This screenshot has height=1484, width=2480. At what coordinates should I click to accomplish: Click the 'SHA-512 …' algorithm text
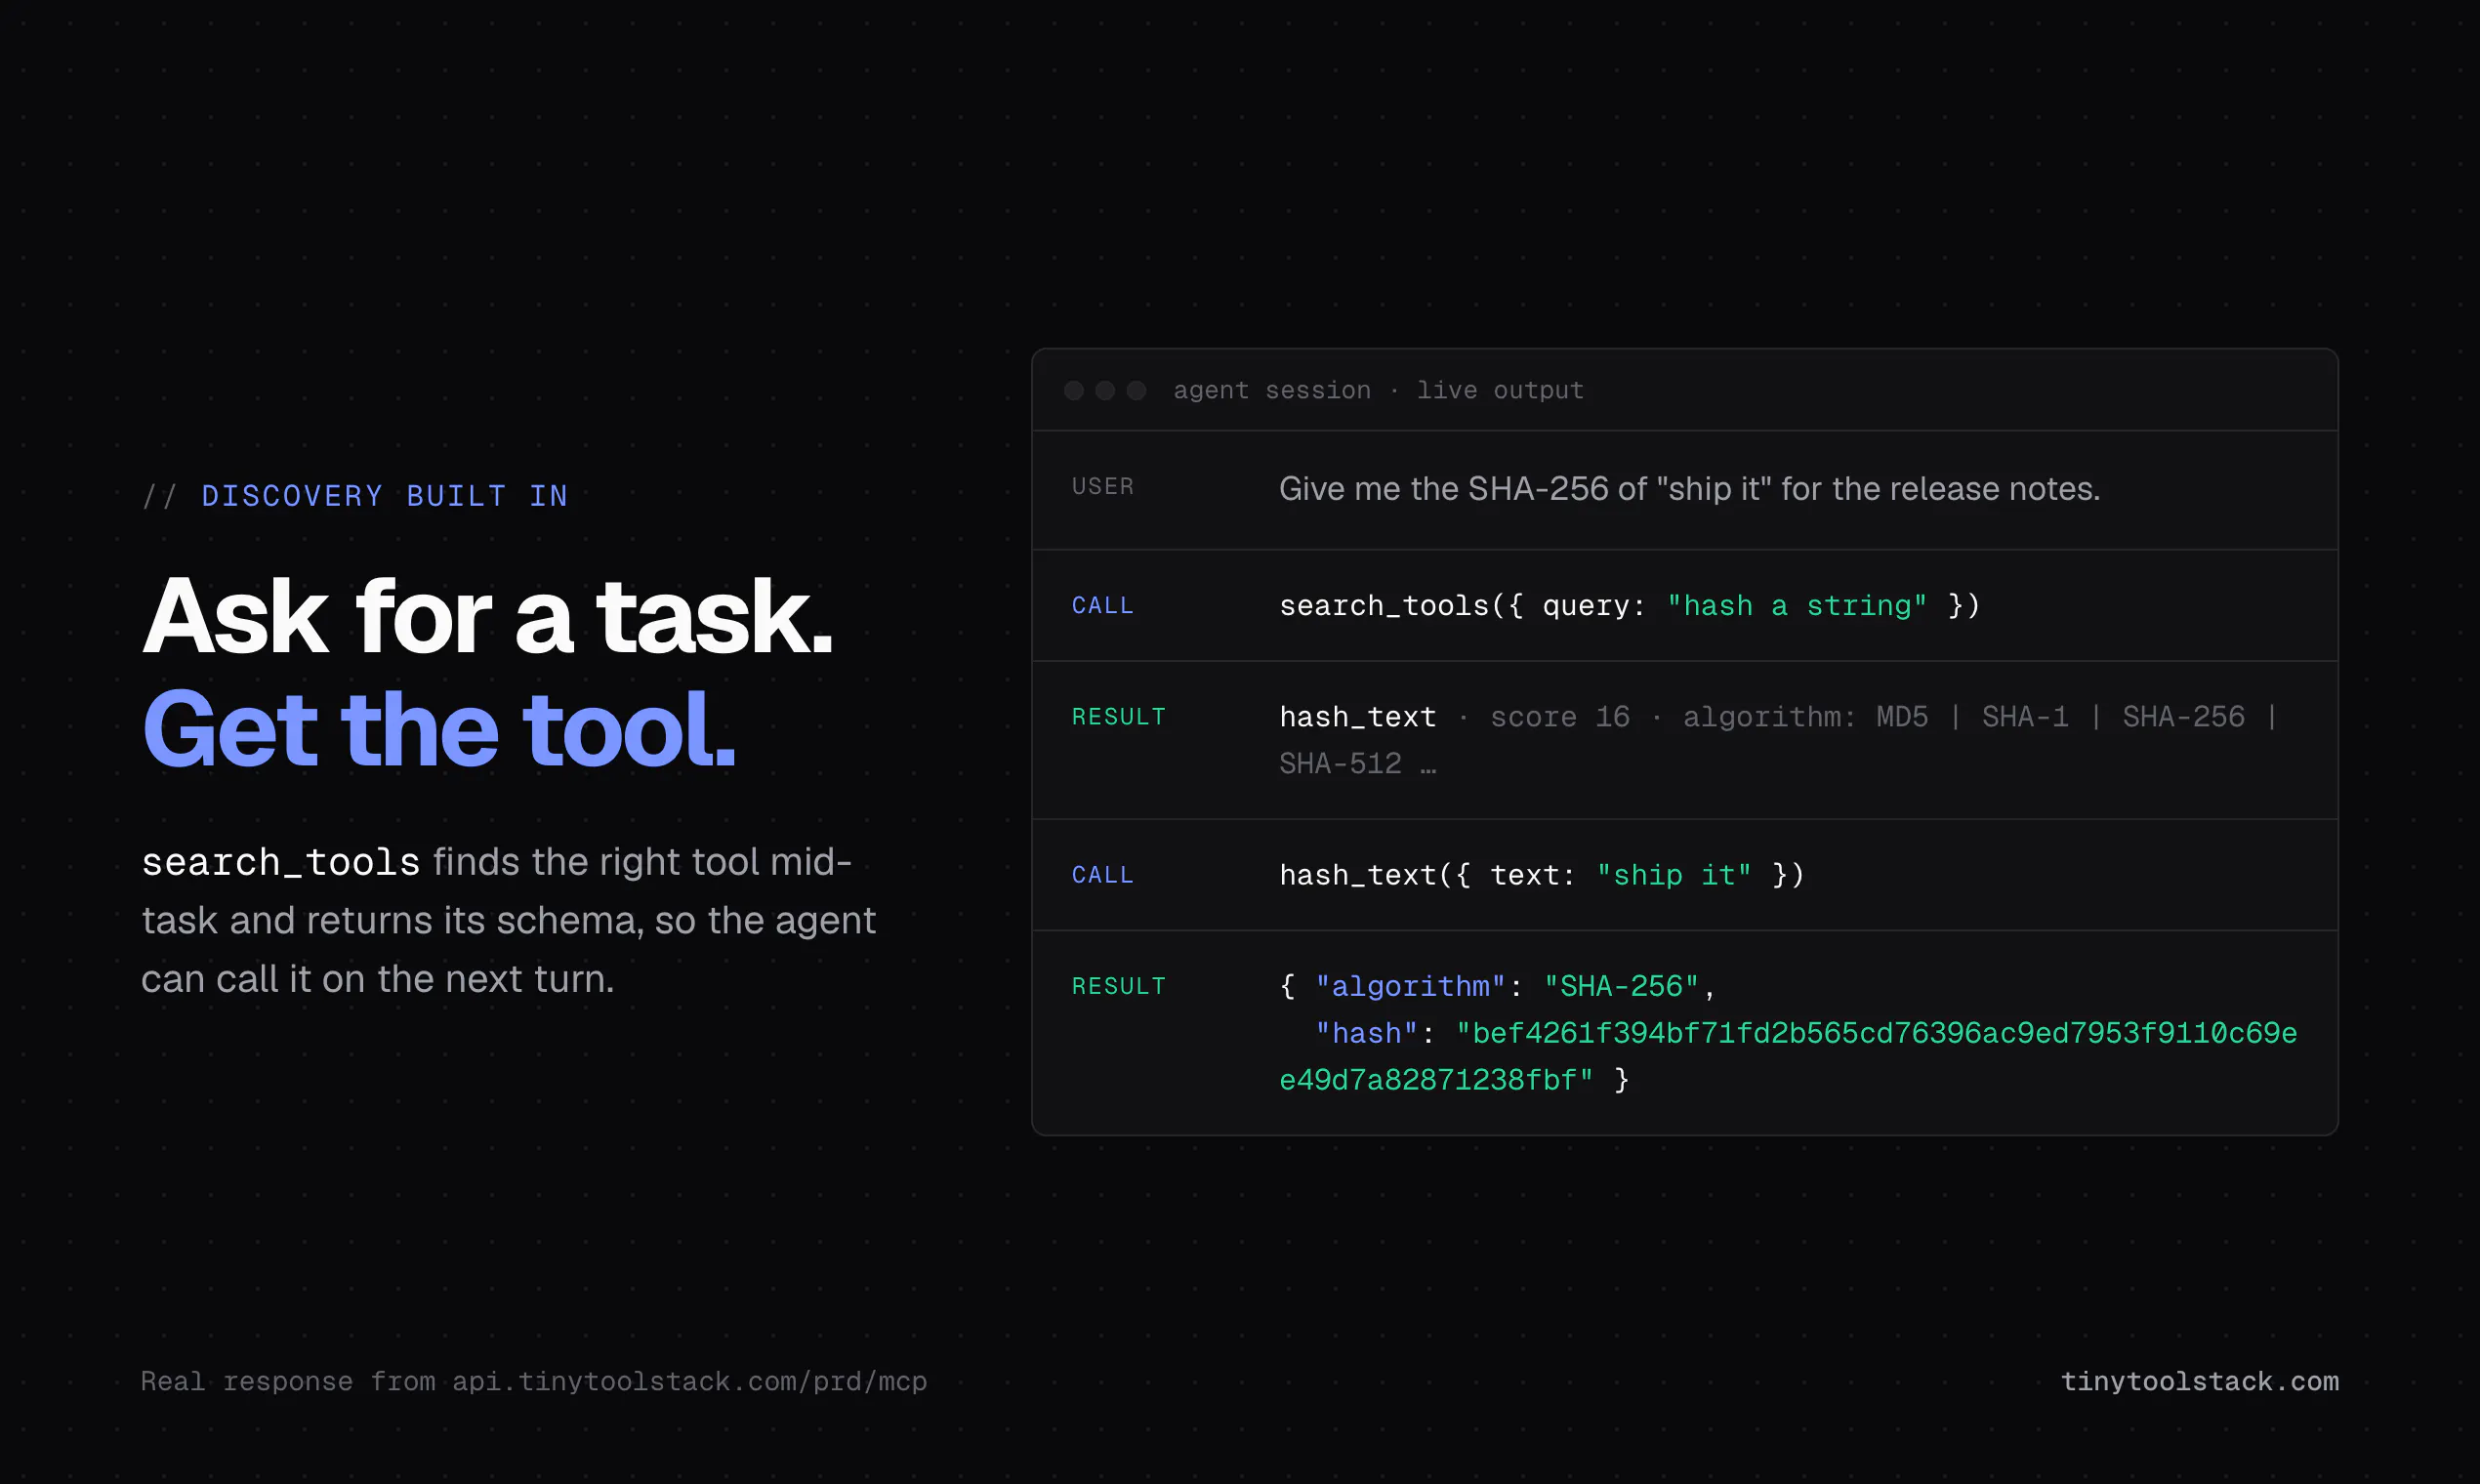coord(1357,764)
